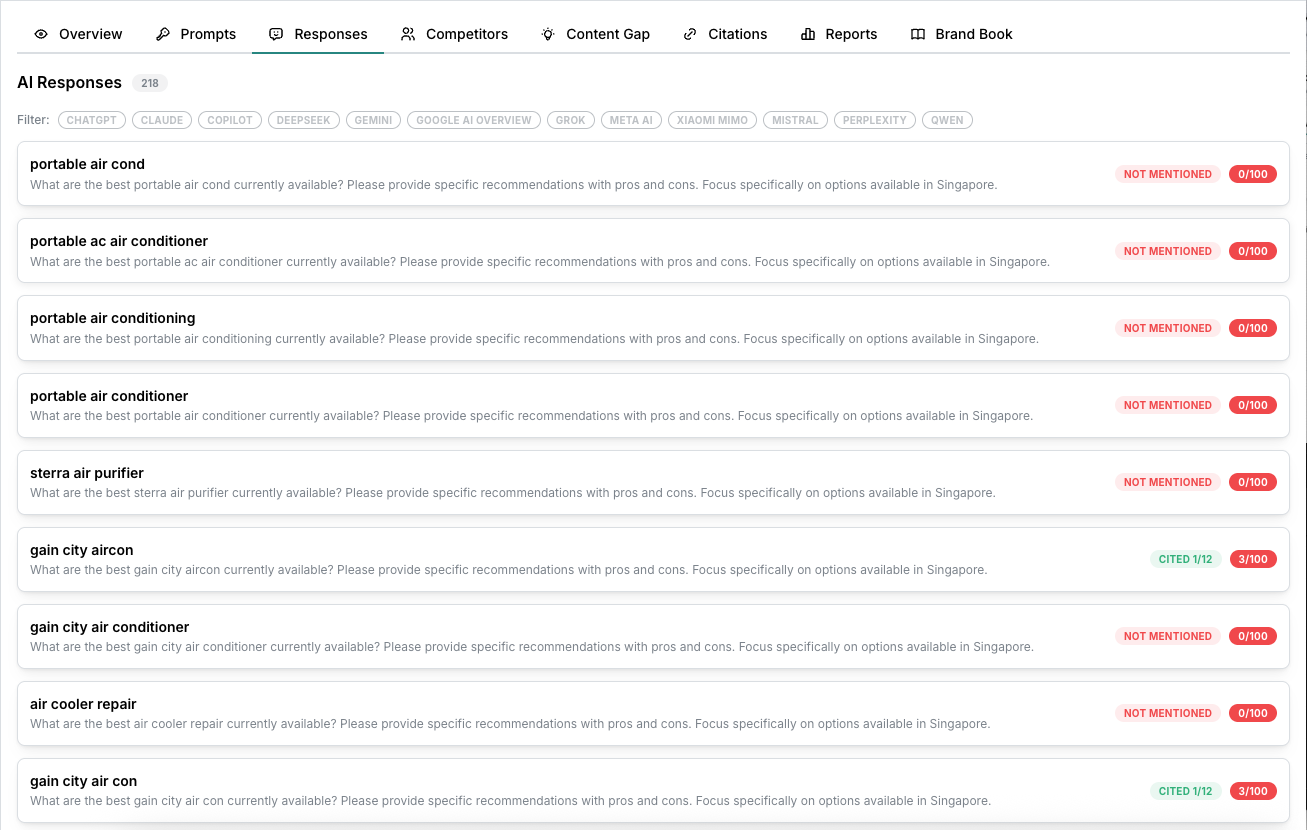
Task: Toggle the PERPLEXITY filter chip
Action: pyautogui.click(x=874, y=120)
